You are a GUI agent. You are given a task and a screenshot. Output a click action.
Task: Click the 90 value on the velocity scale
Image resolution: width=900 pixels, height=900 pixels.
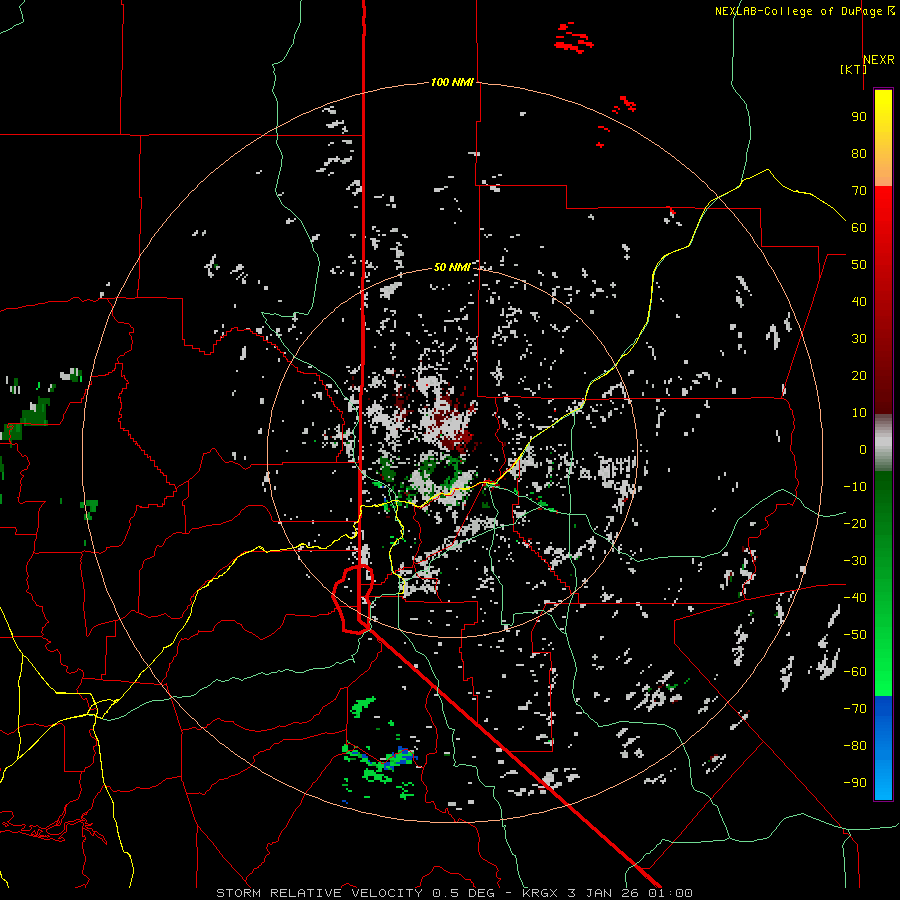859,117
